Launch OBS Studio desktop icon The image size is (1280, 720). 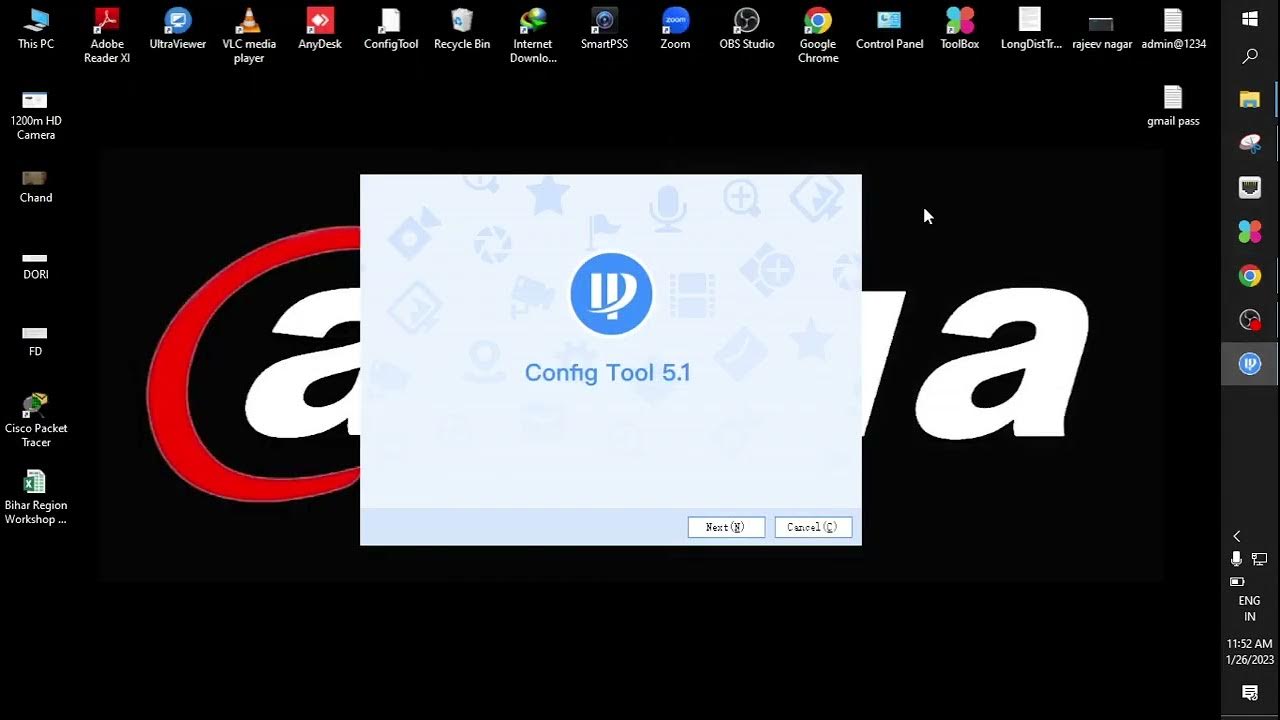click(747, 28)
